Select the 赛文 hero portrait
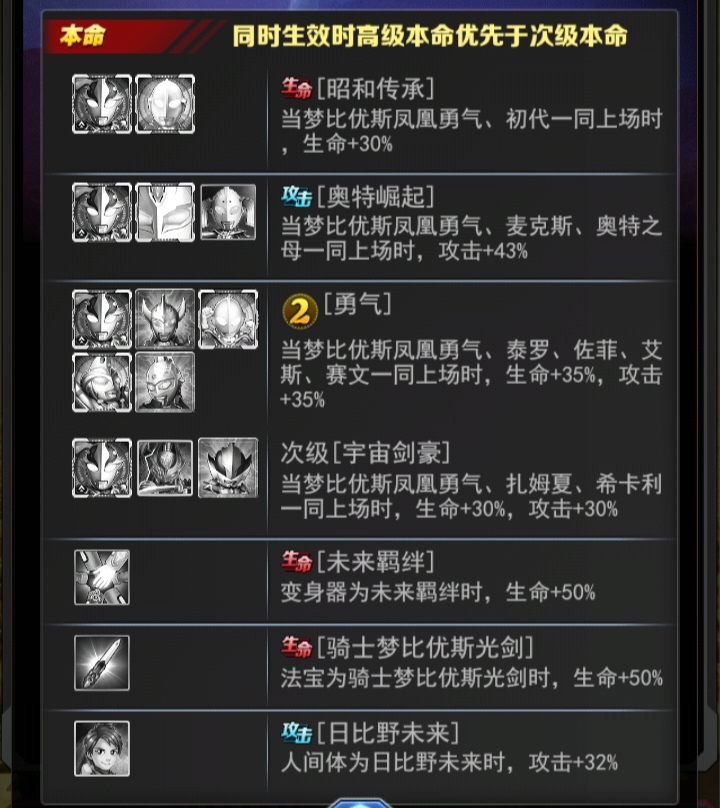Image resolution: width=720 pixels, height=808 pixels. click(165, 382)
